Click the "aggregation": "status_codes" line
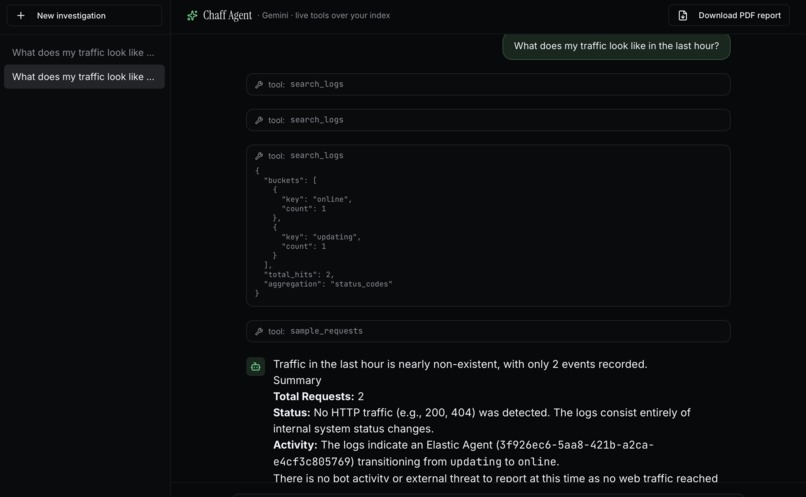The width and height of the screenshot is (806, 497). (x=327, y=284)
